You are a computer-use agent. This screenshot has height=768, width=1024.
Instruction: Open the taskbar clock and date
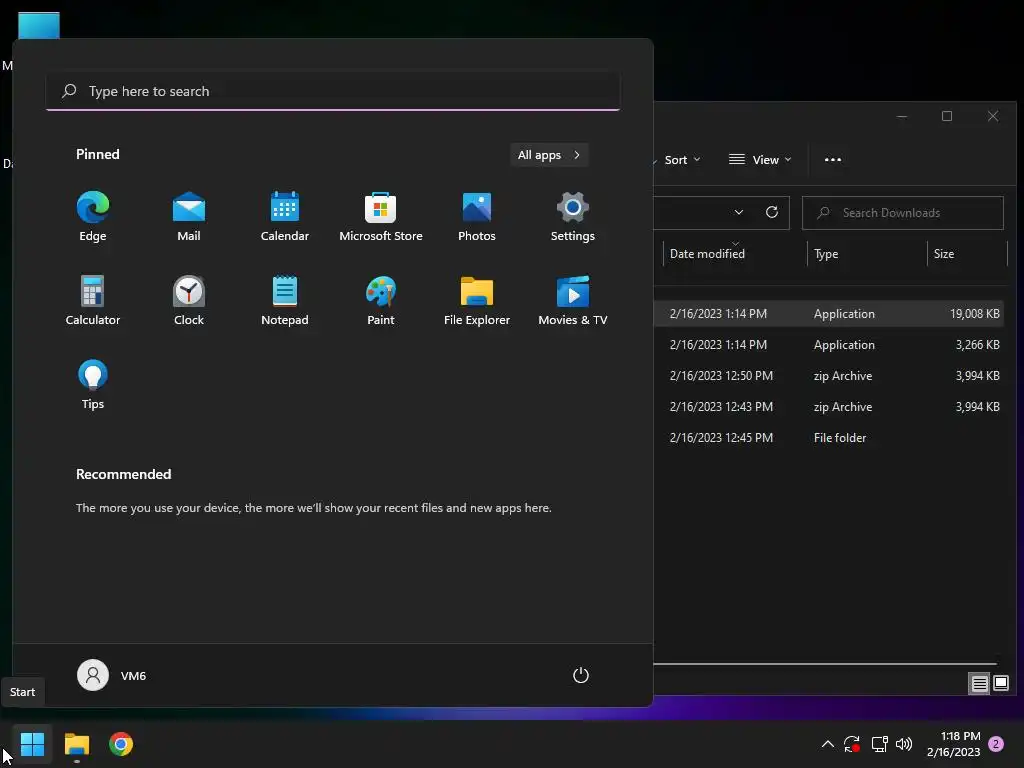coord(953,744)
